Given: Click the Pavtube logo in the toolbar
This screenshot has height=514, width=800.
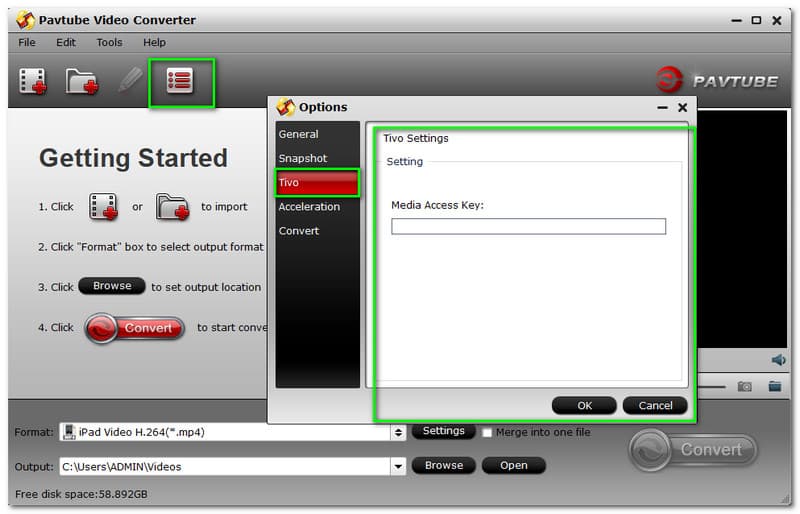Looking at the screenshot, I should pos(717,80).
